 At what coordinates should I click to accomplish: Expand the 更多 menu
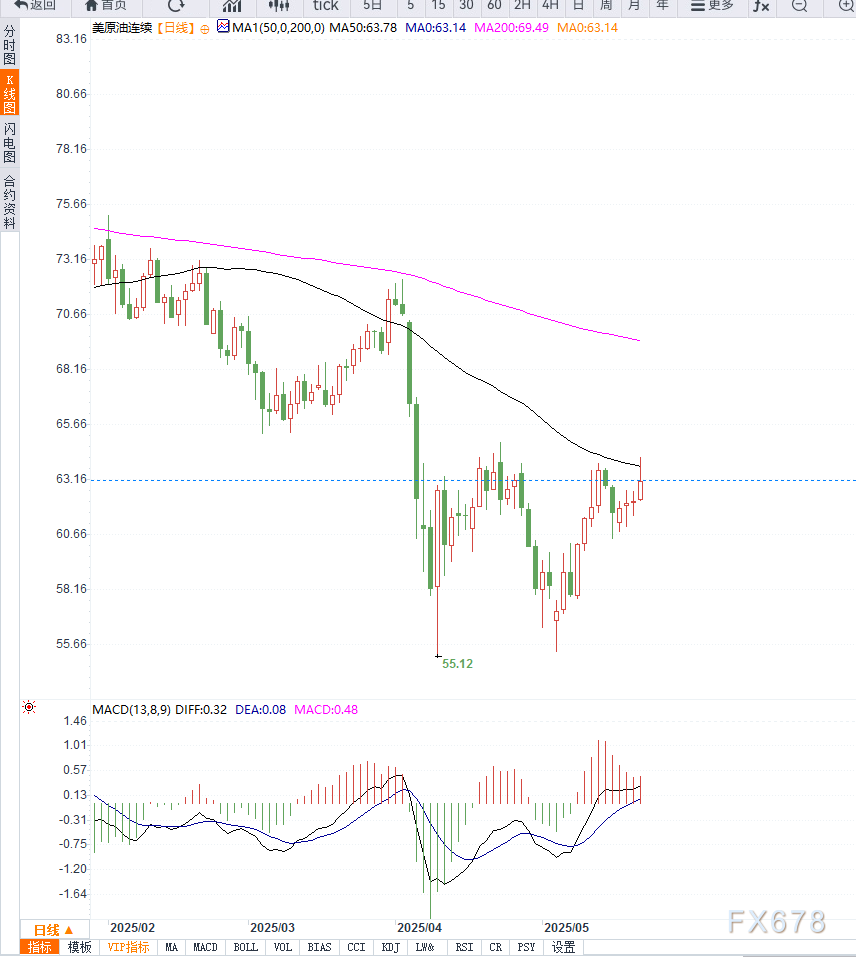coord(712,6)
